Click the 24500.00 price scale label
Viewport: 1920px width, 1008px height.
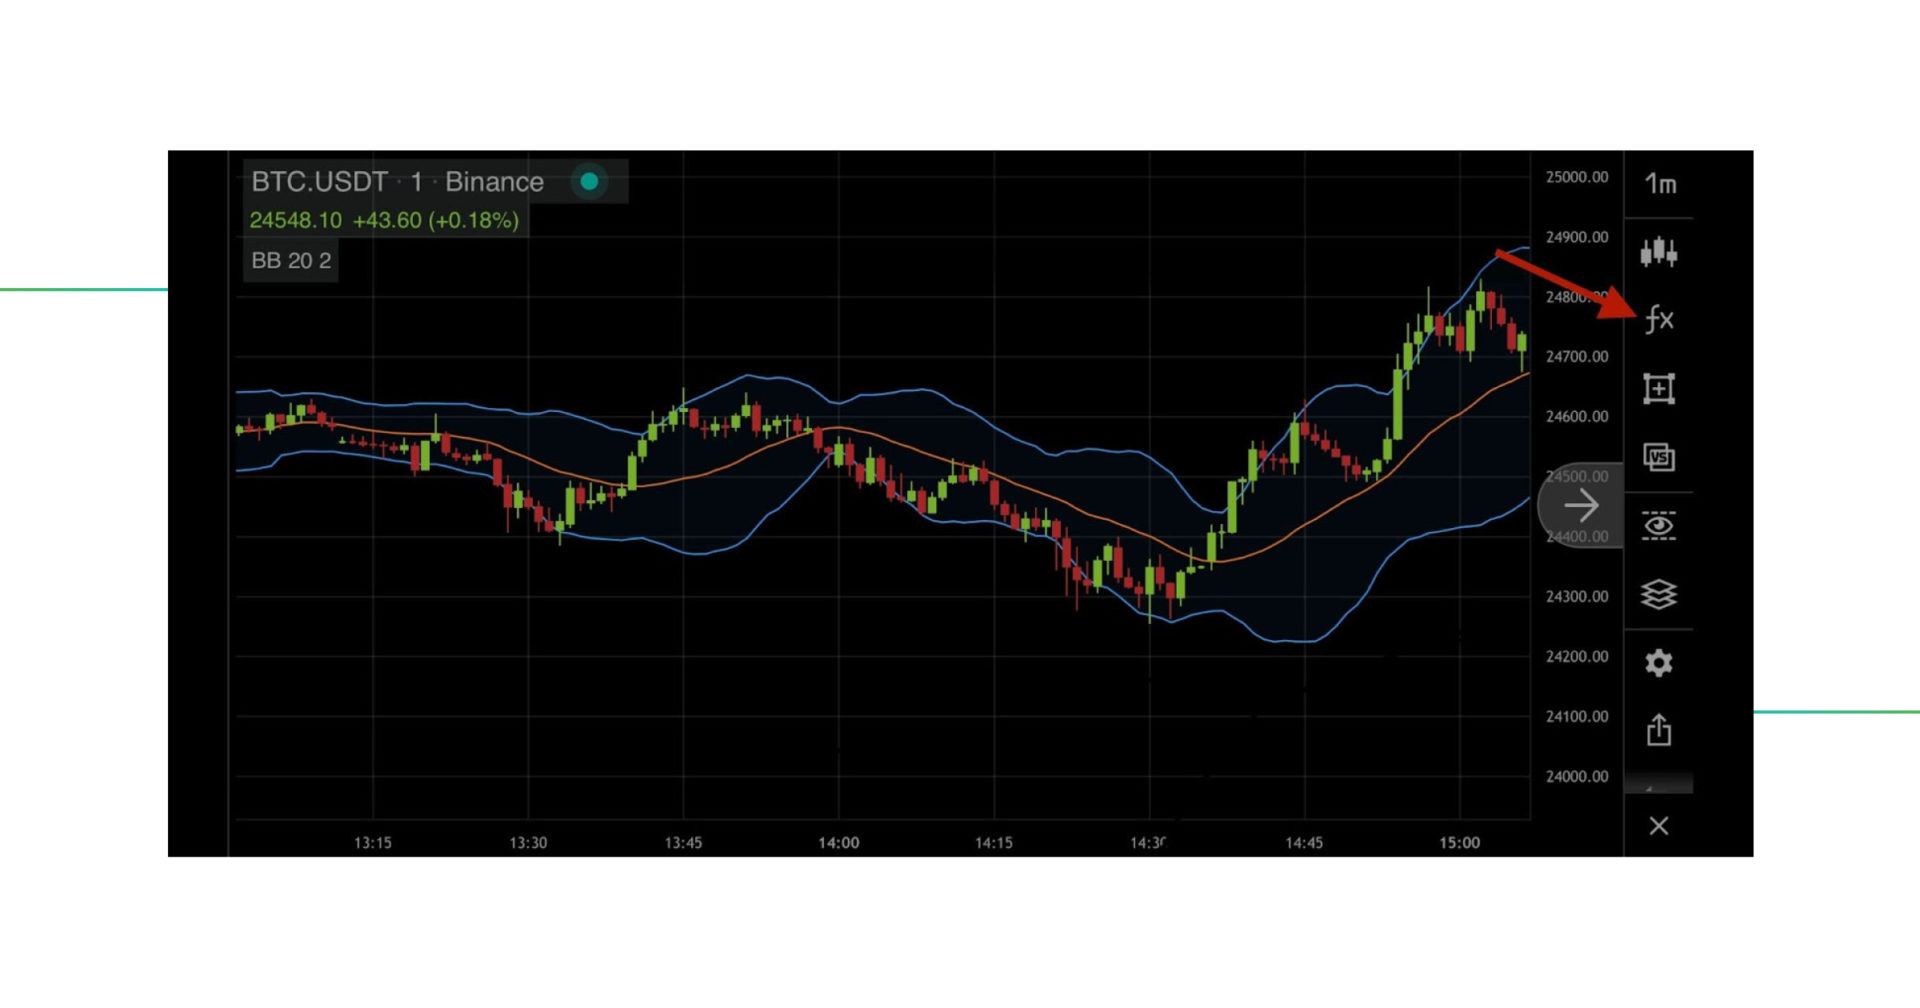pyautogui.click(x=1576, y=476)
